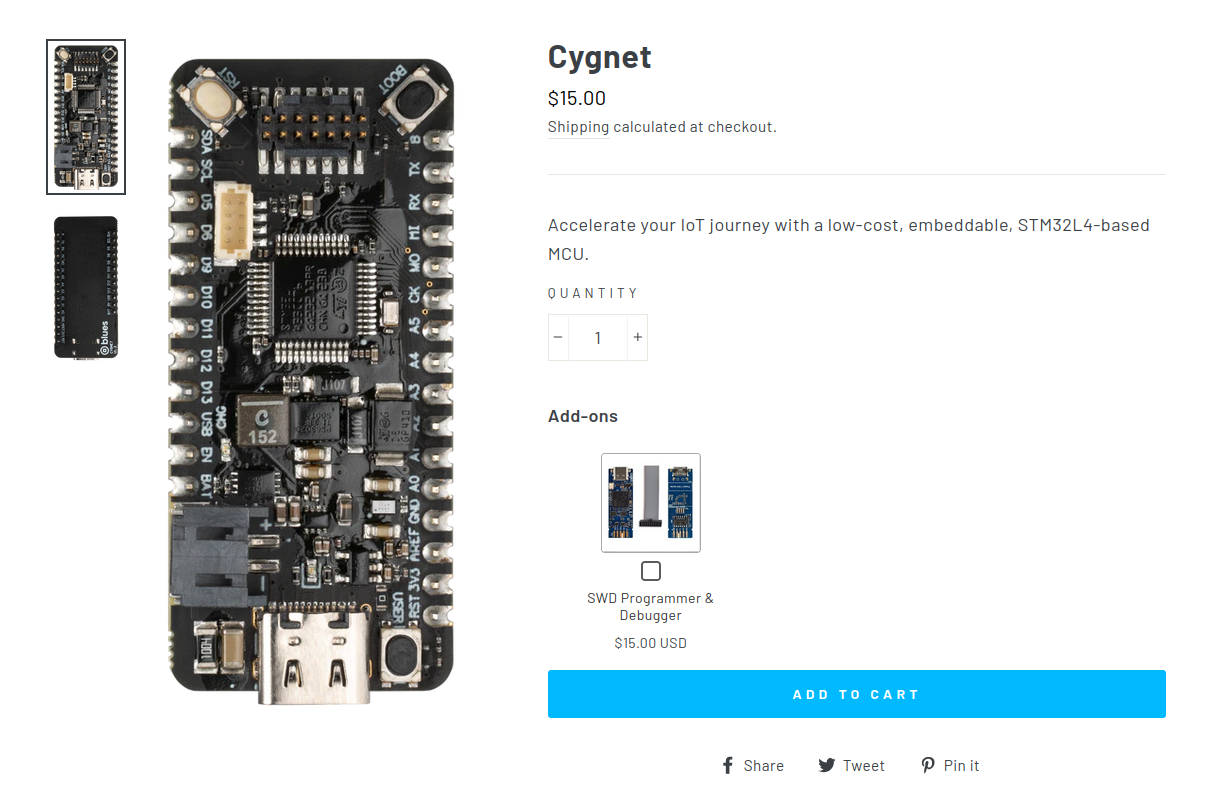
Task: Click the Tweet text link
Action: click(x=864, y=765)
